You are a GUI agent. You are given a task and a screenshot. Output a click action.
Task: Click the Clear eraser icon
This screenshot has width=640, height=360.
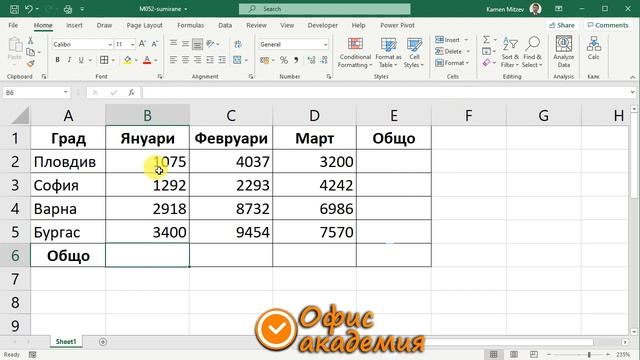[x=486, y=62]
